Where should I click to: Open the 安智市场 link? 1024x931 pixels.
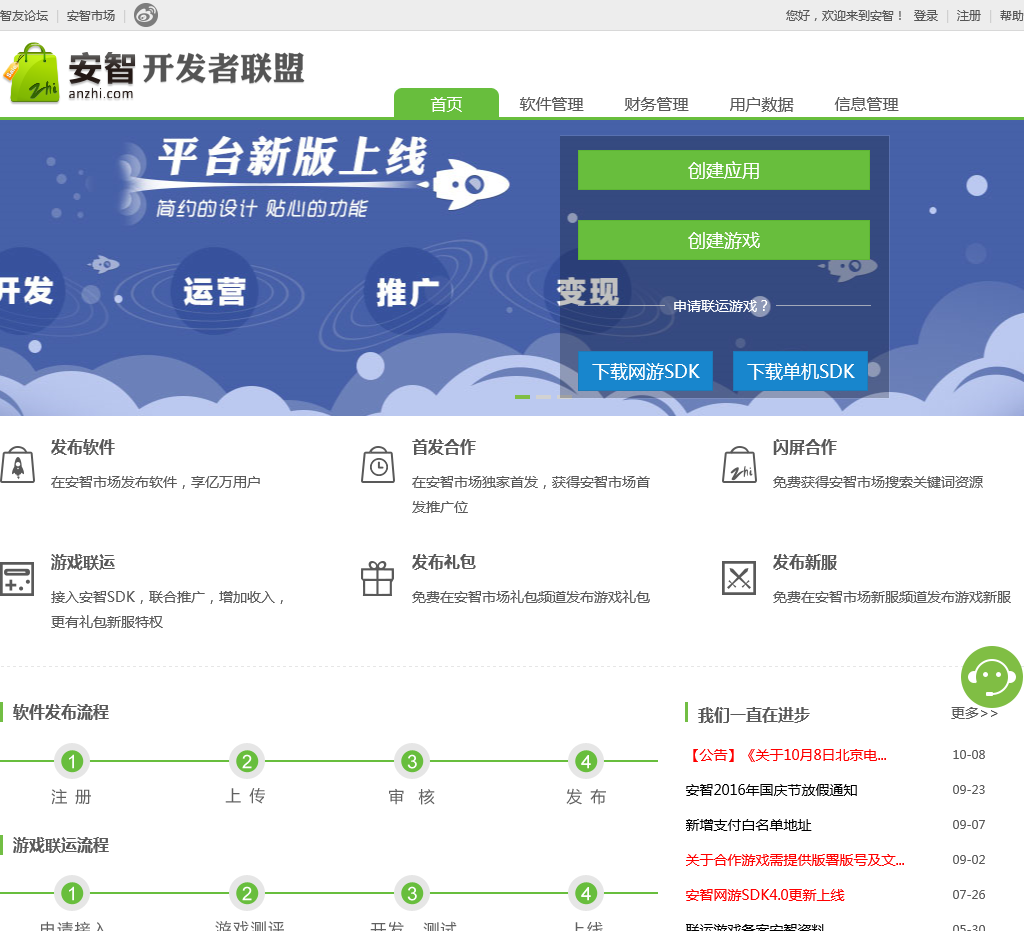click(x=91, y=16)
